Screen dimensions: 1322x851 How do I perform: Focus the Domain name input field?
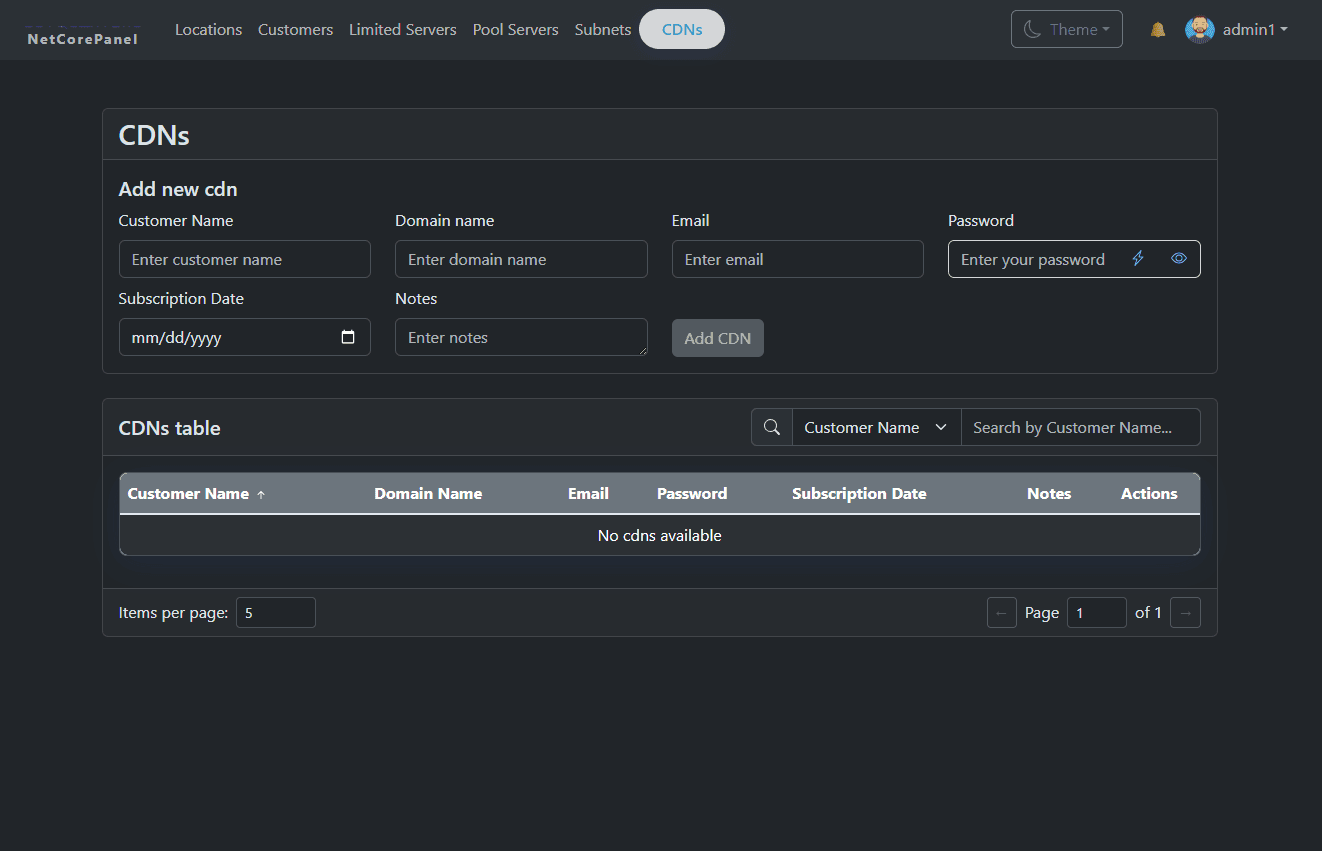coord(521,259)
